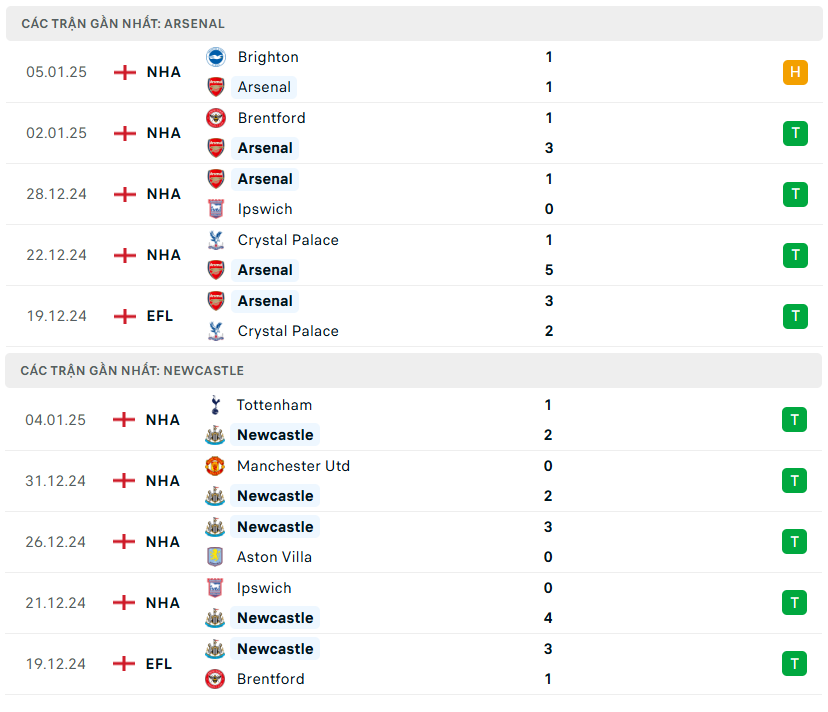
Task: Click the Brentford crest in the 02.01.25 match
Action: [x=216, y=118]
